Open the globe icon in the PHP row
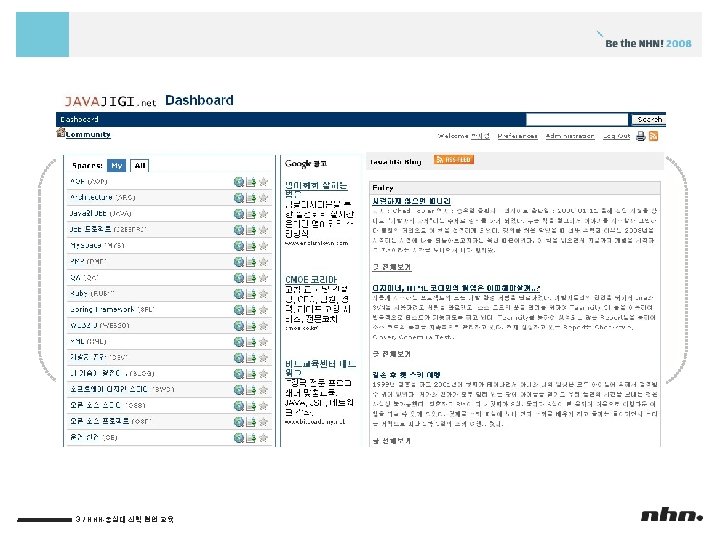Image resolution: width=720 pixels, height=540 pixels. point(239,262)
